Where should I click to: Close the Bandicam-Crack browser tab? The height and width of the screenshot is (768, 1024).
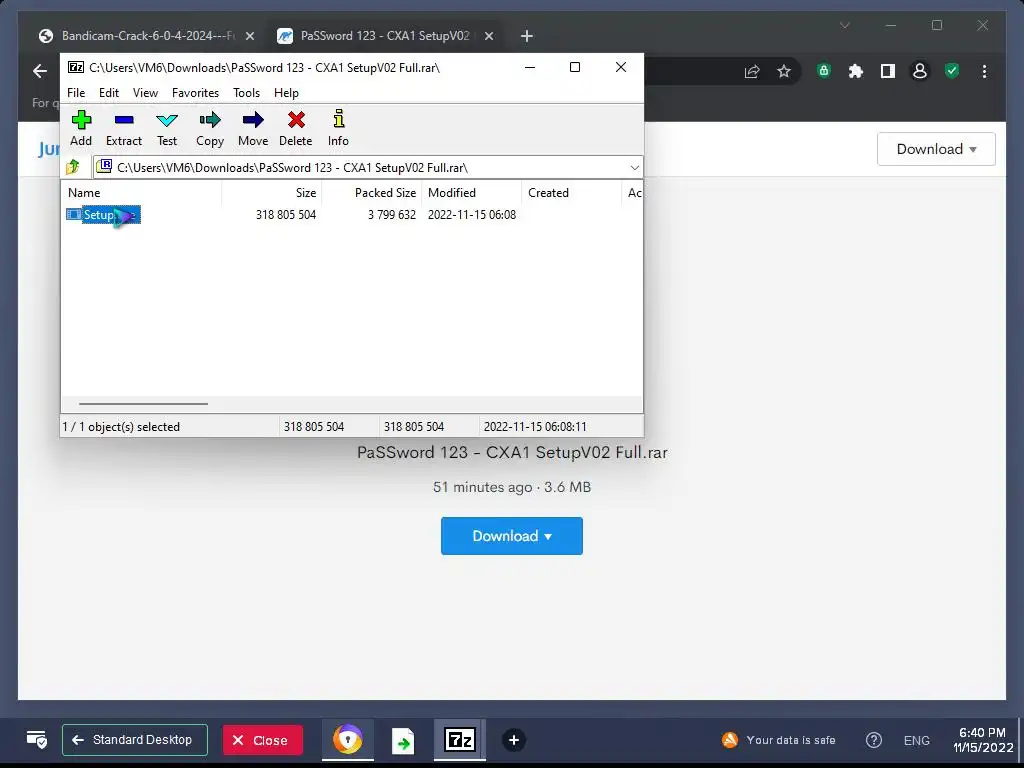[249, 36]
